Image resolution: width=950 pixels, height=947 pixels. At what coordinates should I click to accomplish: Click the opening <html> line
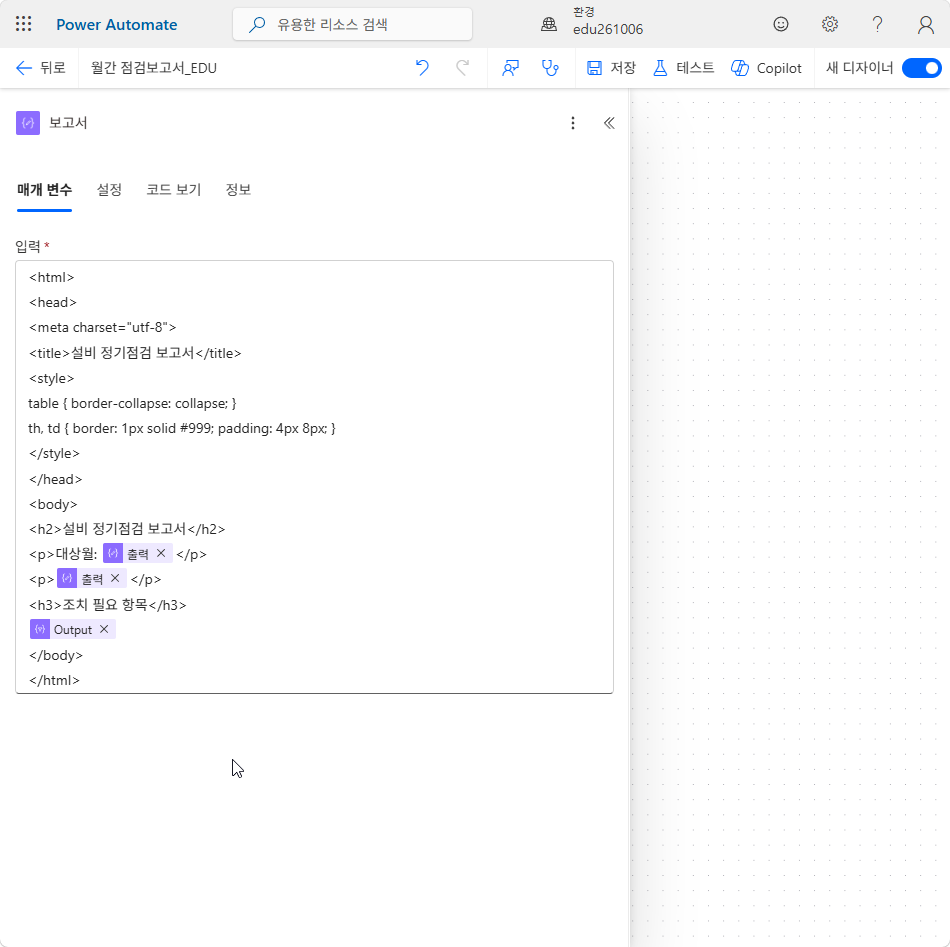51,277
